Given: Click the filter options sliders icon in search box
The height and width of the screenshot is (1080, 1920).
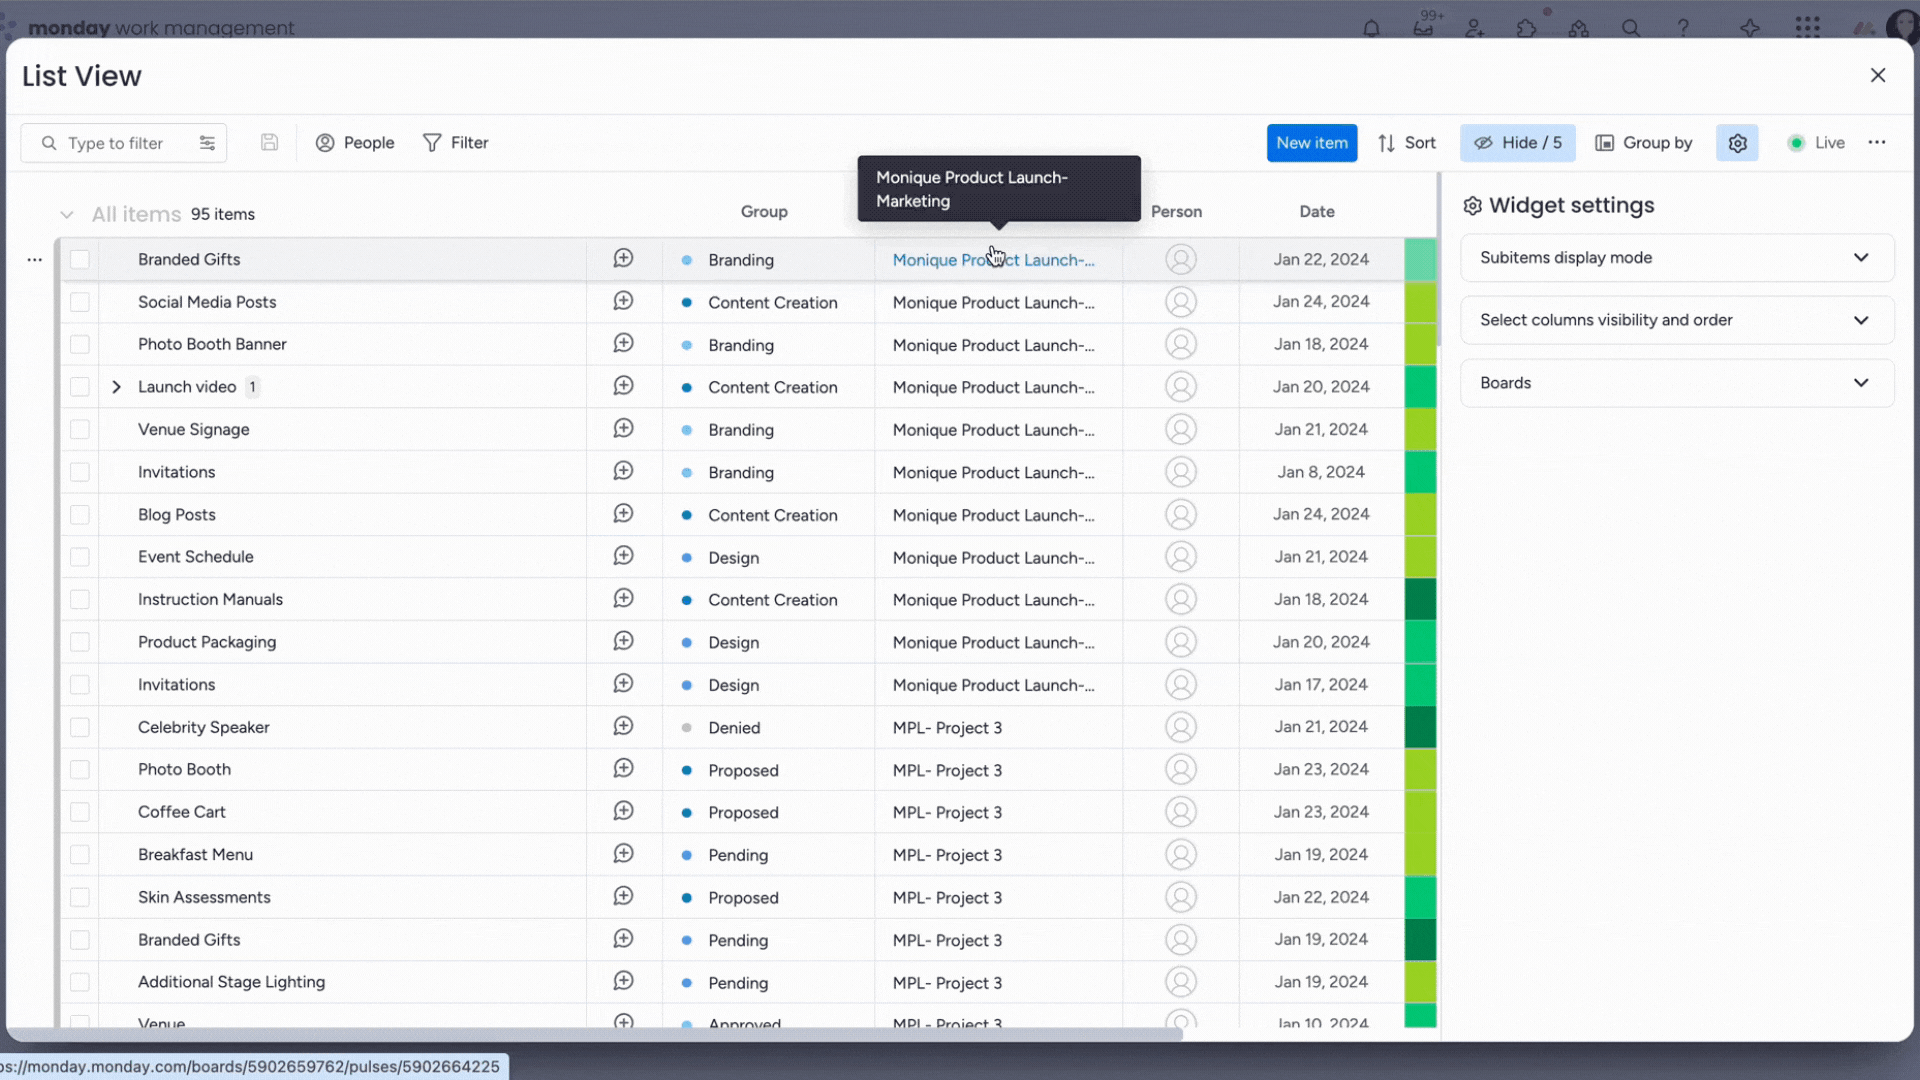Looking at the screenshot, I should pyautogui.click(x=207, y=143).
